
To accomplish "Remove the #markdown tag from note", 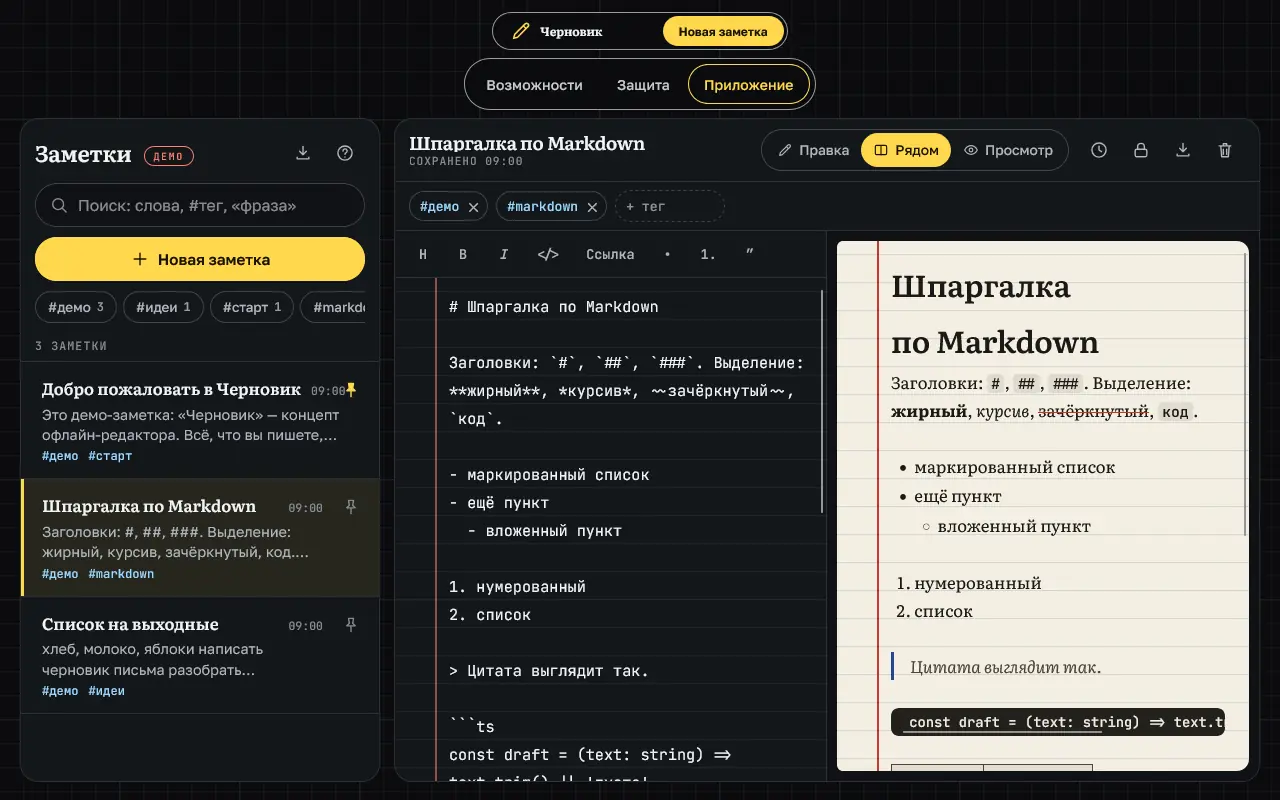I will click(592, 207).
